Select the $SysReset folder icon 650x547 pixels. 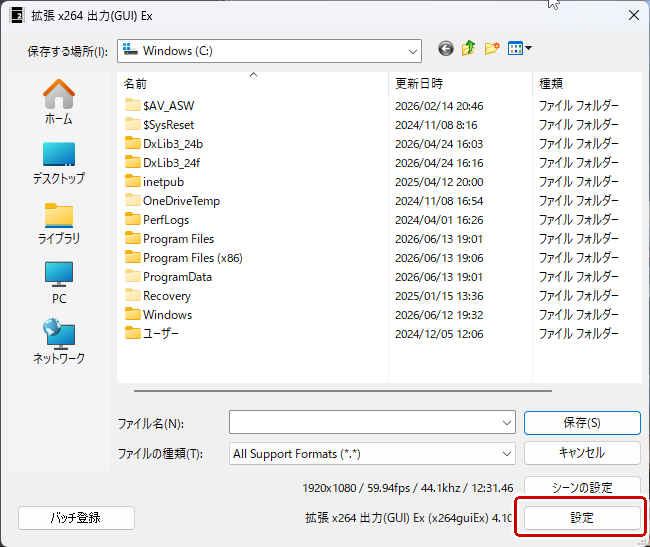[x=133, y=124]
